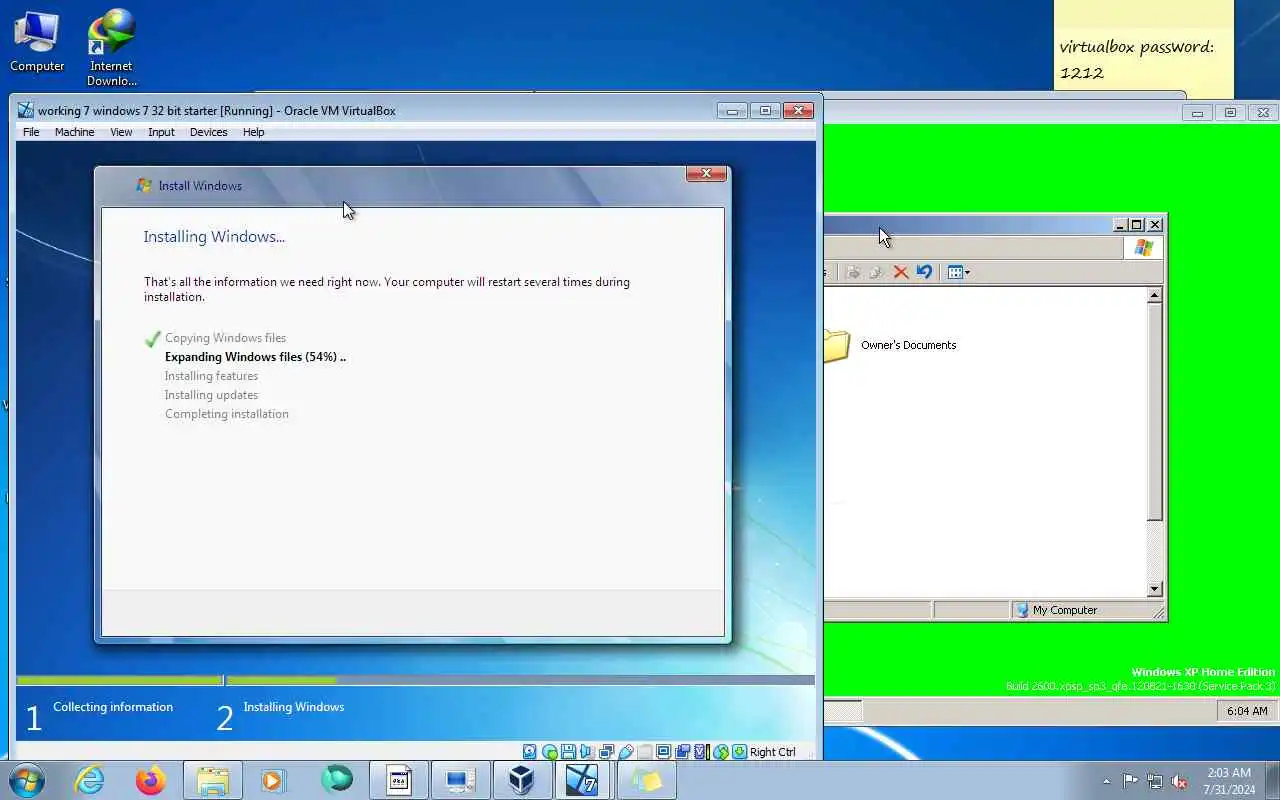Open the hard disk activity indicator in VirtualBox status bar

pyautogui.click(x=530, y=752)
